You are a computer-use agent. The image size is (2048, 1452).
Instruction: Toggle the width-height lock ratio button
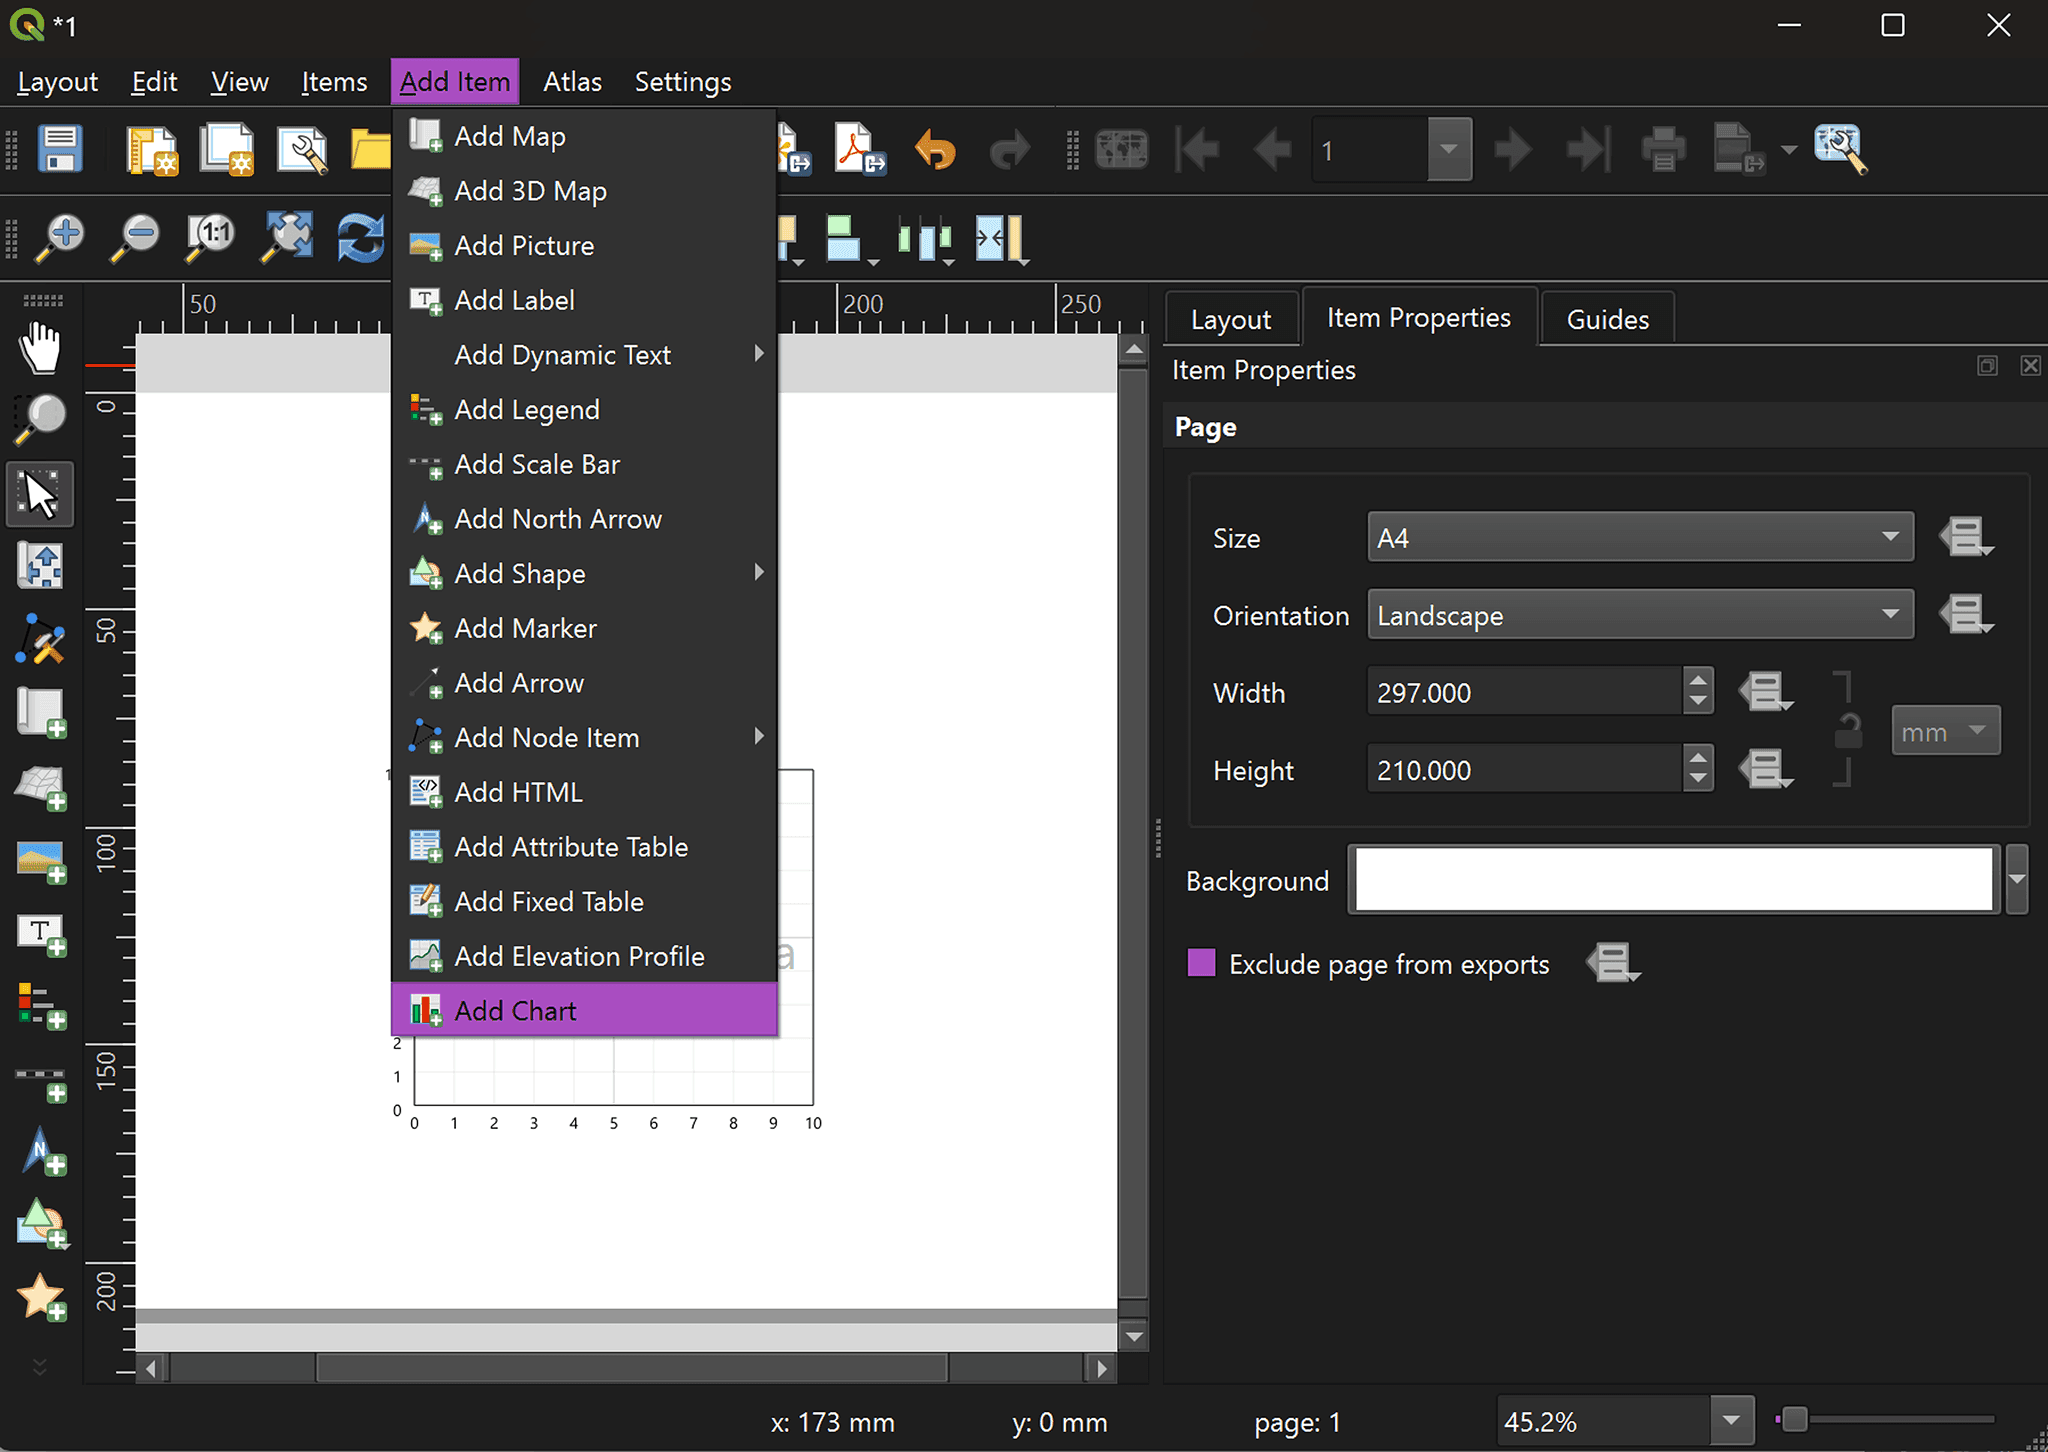pos(1847,731)
